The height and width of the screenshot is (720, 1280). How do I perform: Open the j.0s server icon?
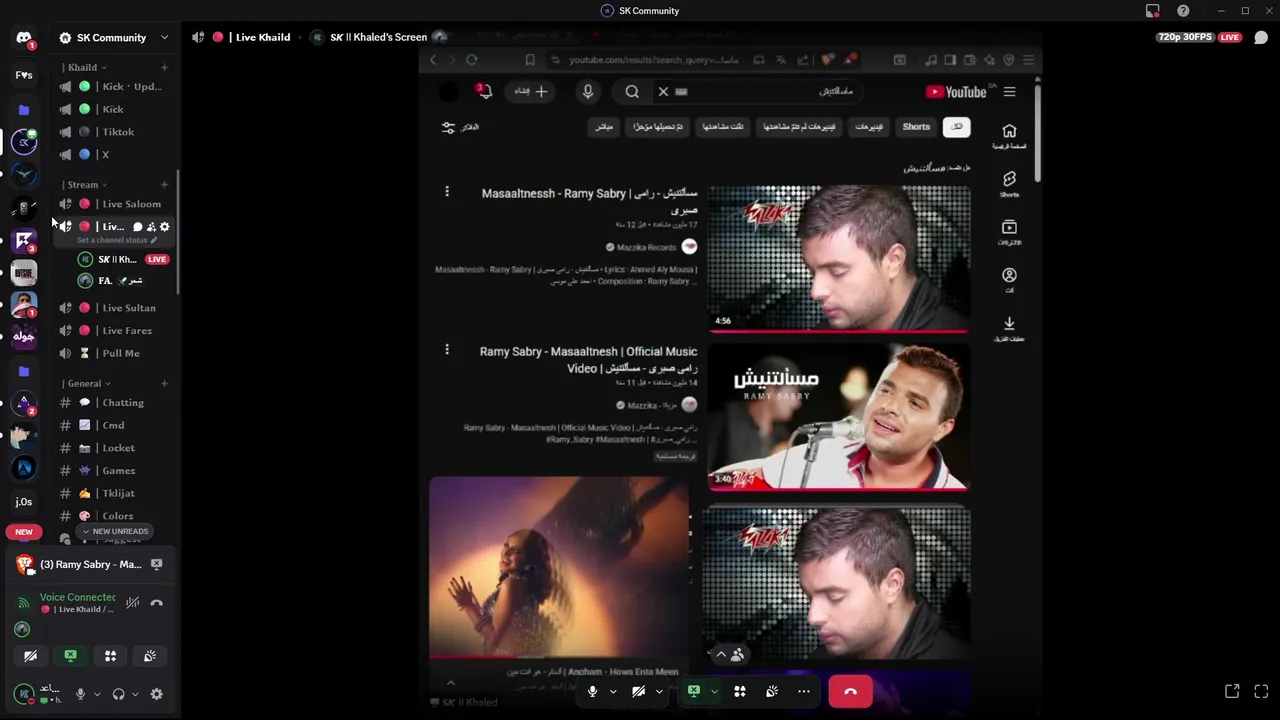[24, 502]
